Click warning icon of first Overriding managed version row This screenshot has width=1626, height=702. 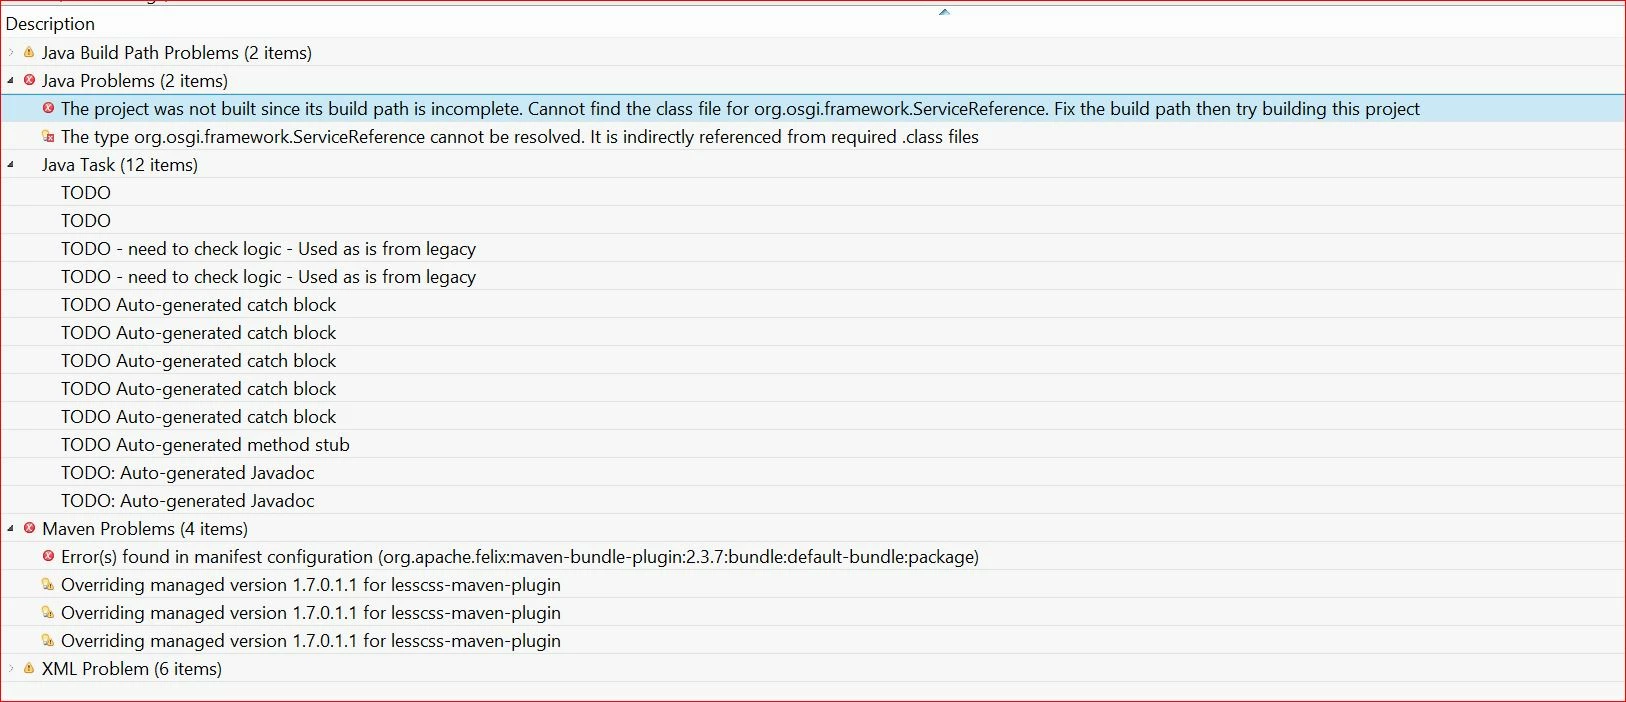[x=48, y=584]
